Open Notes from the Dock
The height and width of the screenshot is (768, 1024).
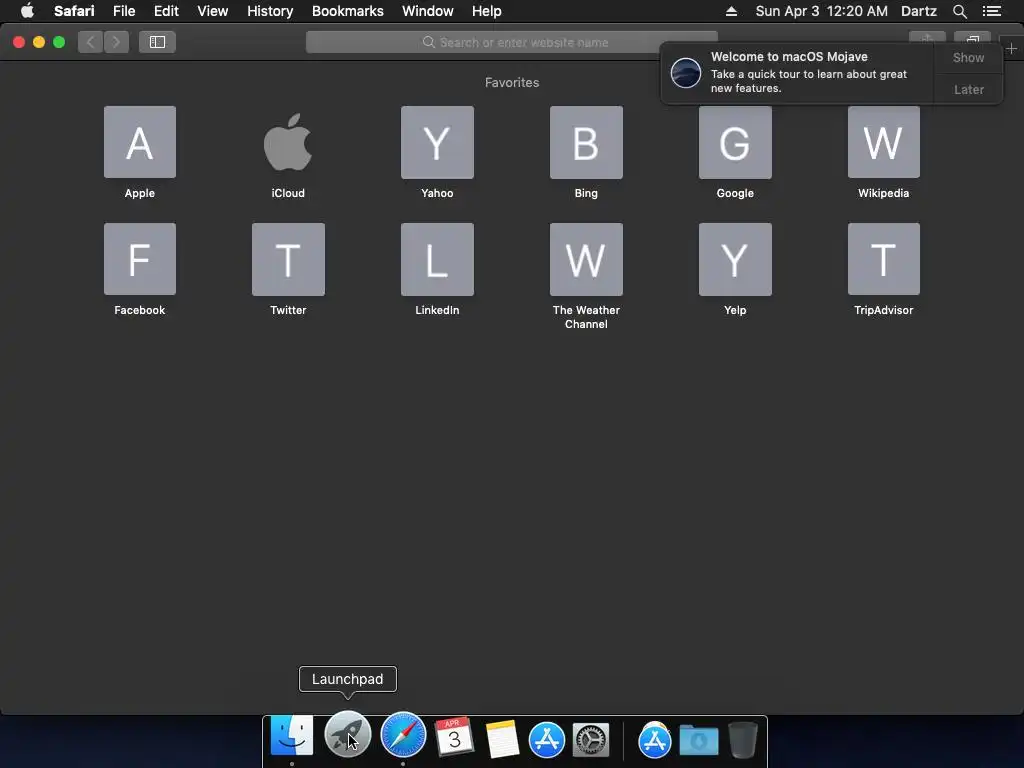tap(502, 739)
